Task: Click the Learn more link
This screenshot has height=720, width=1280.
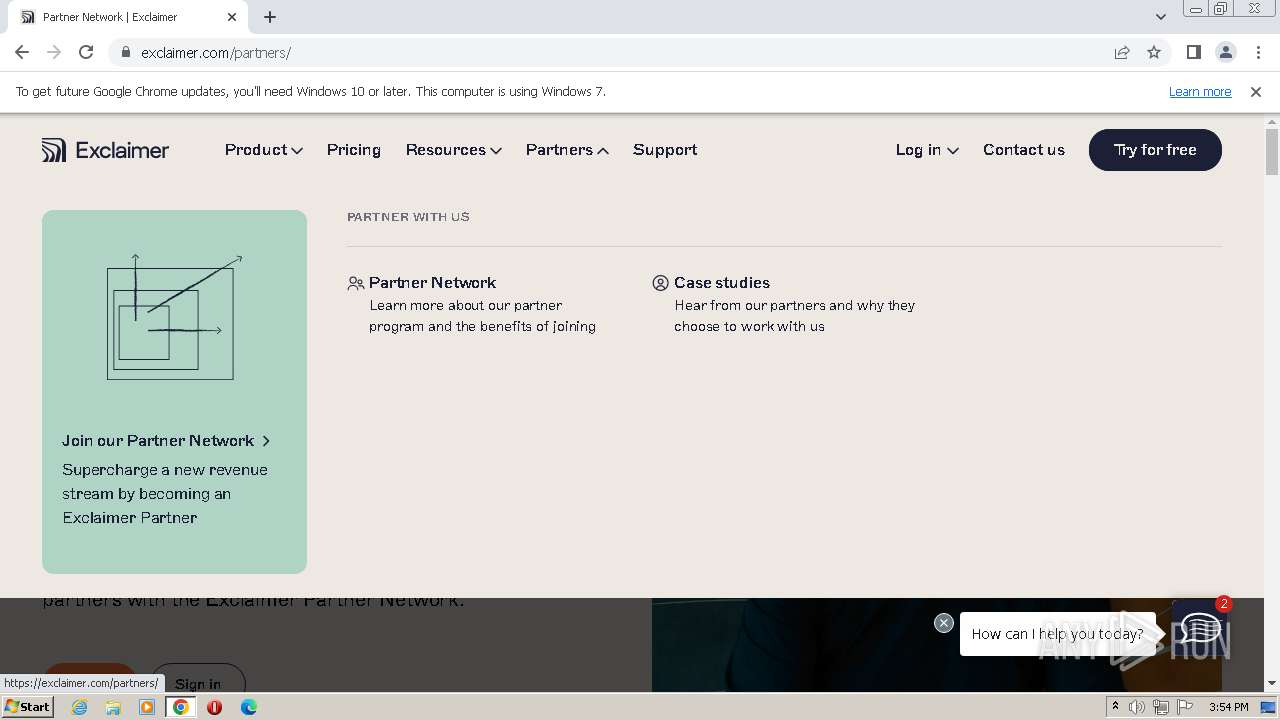Action: click(1200, 91)
